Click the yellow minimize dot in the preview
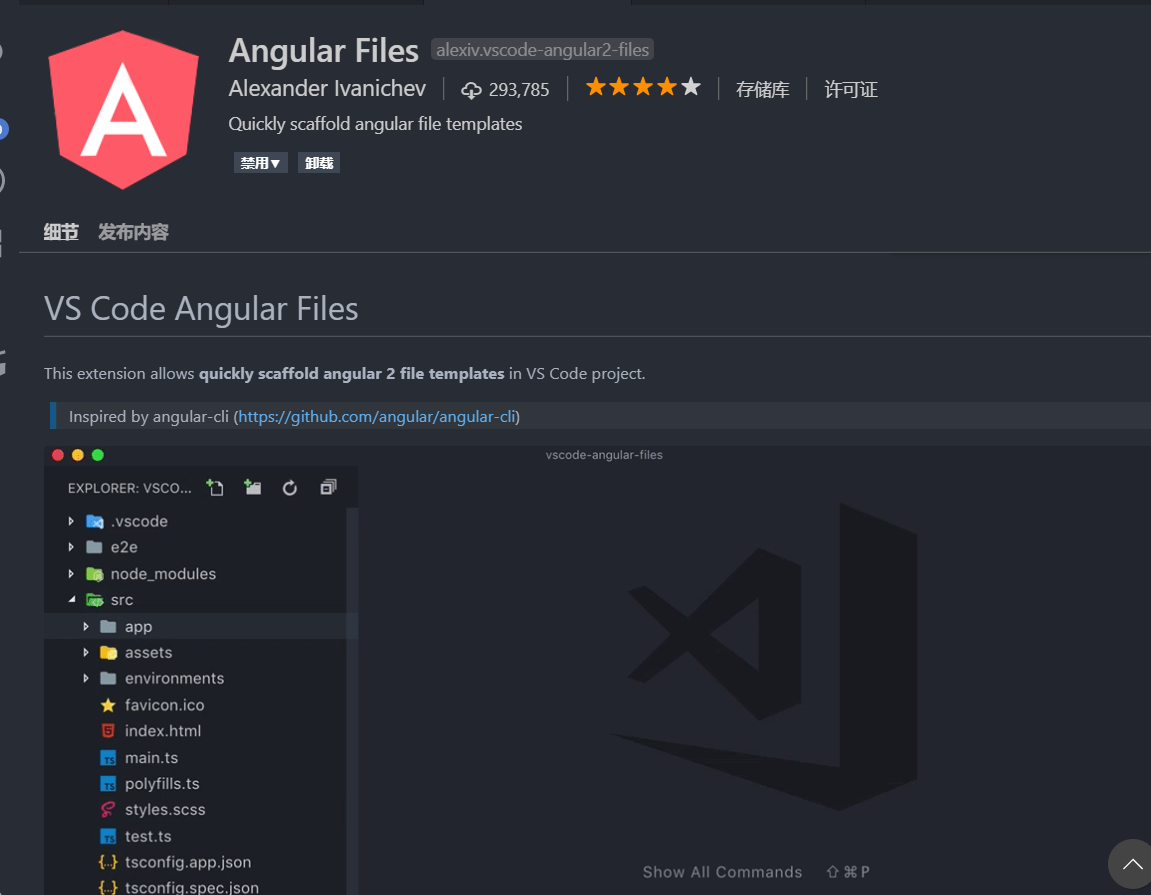Viewport: 1151px width, 895px height. 78,455
